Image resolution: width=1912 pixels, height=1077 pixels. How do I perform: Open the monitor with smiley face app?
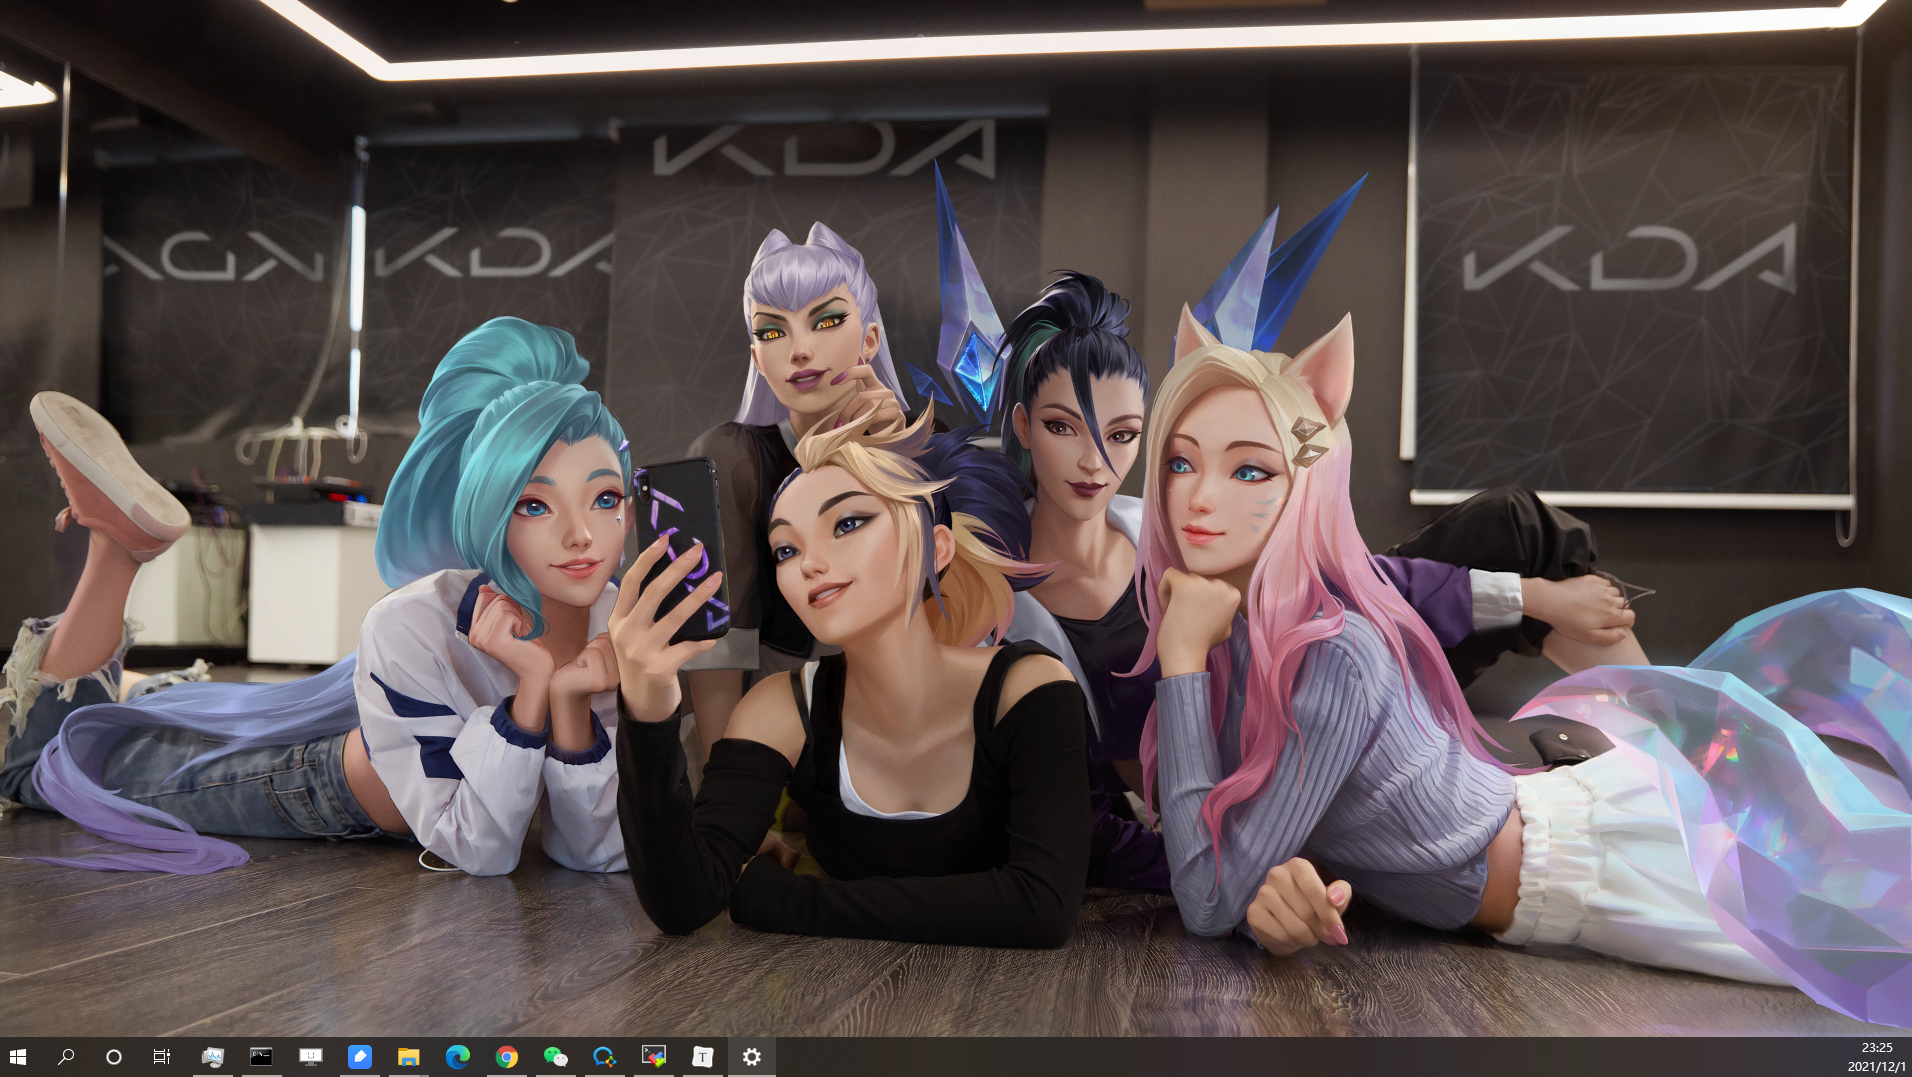pos(310,1056)
